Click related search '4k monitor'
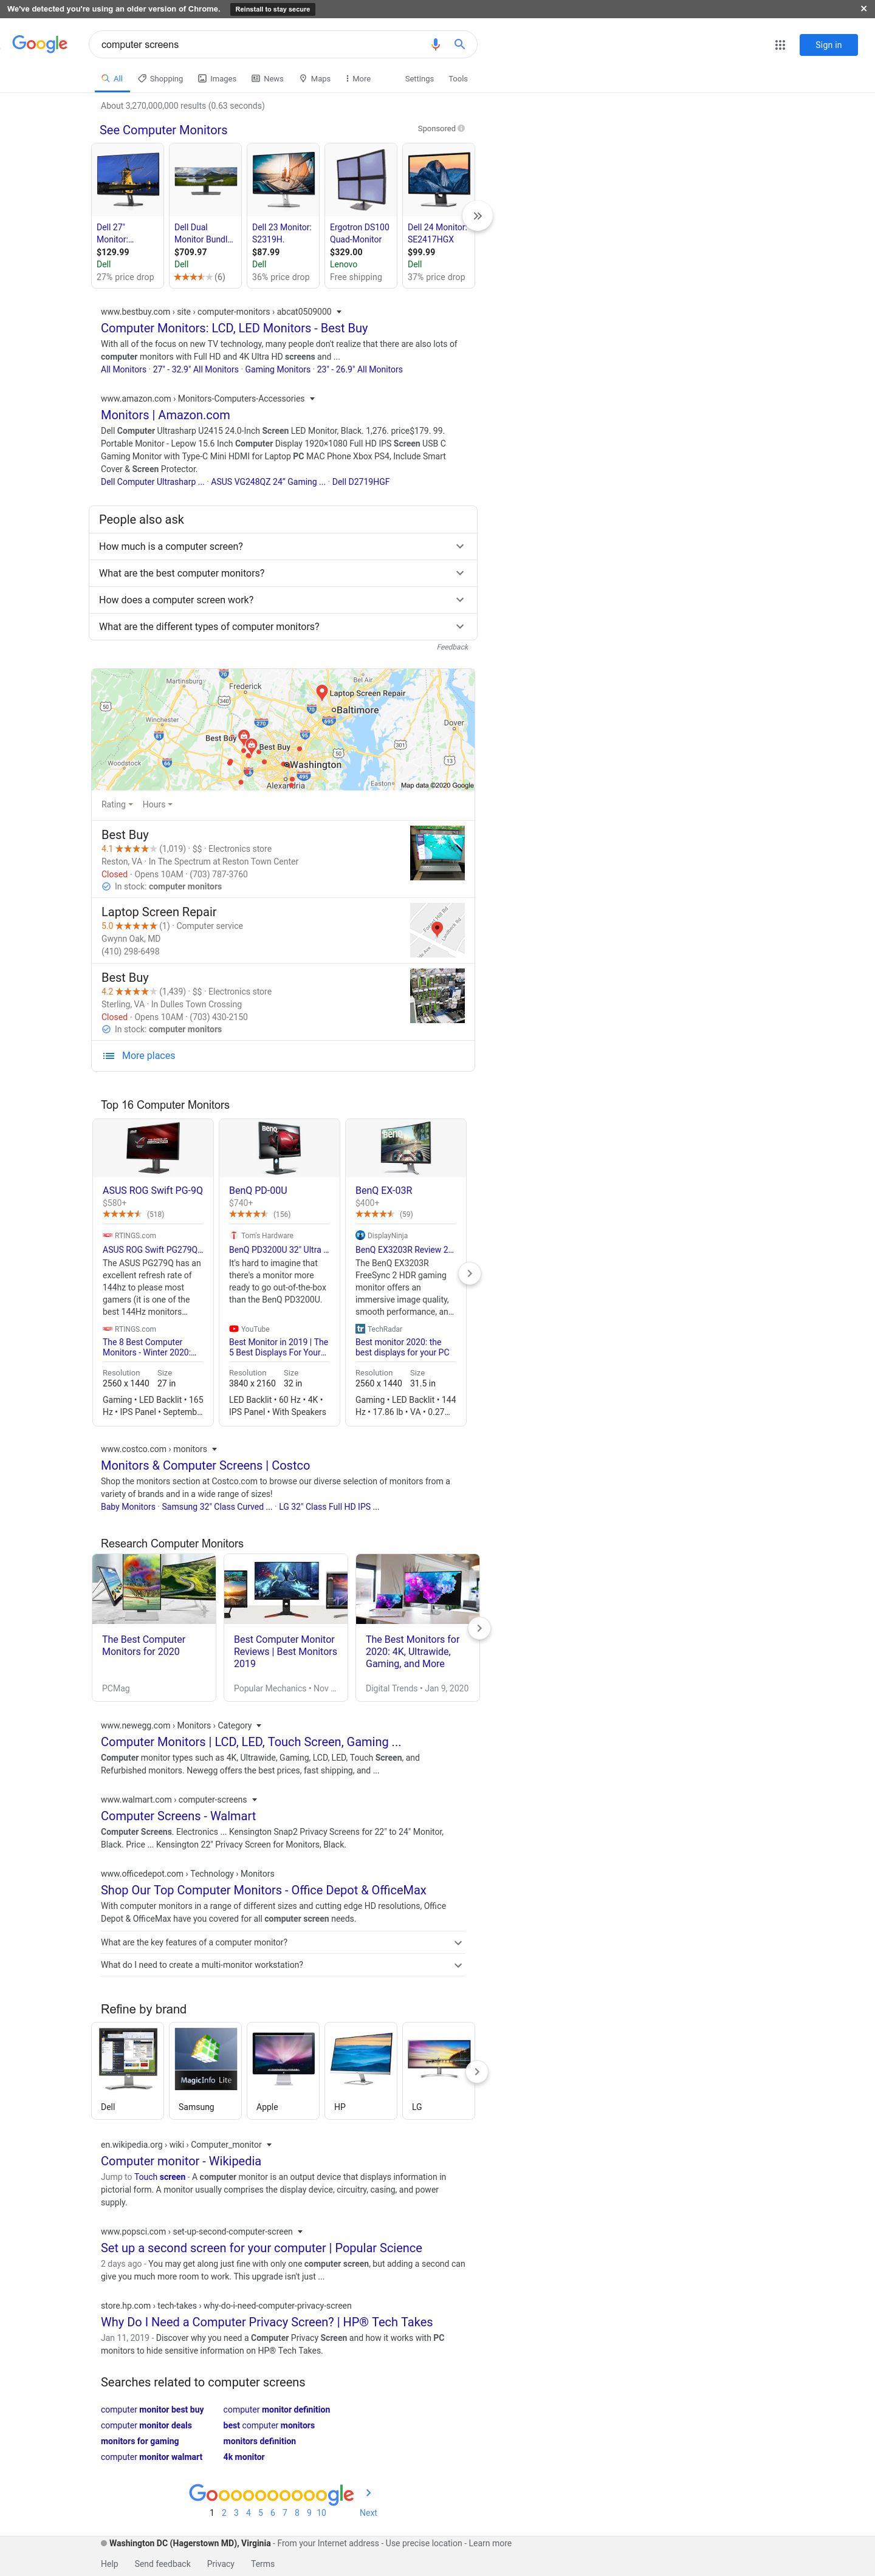The height and width of the screenshot is (2576, 875). [244, 2456]
